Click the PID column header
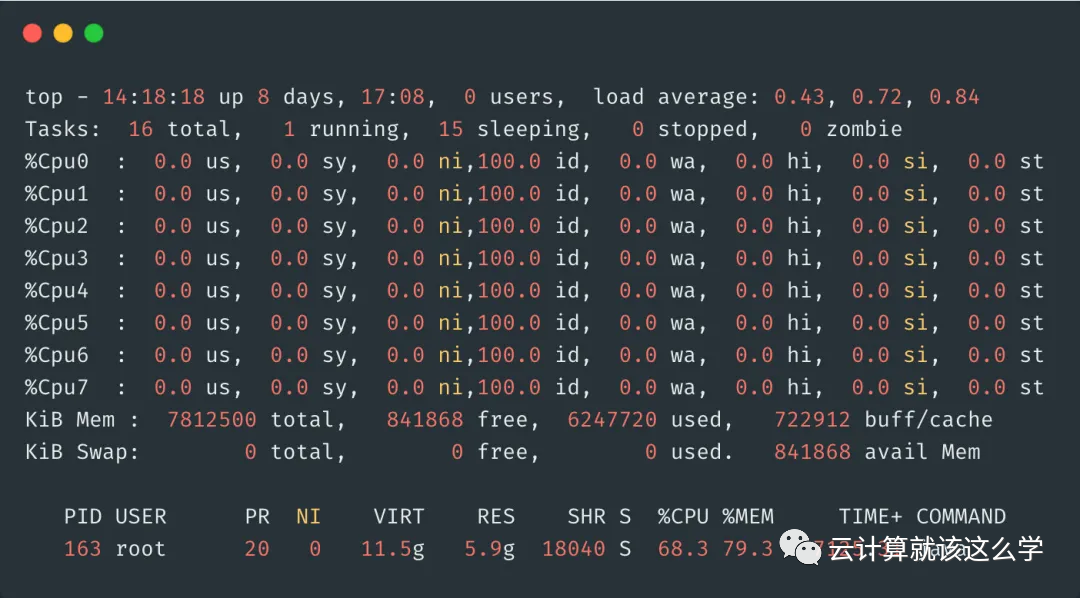This screenshot has width=1080, height=598. click(x=83, y=517)
